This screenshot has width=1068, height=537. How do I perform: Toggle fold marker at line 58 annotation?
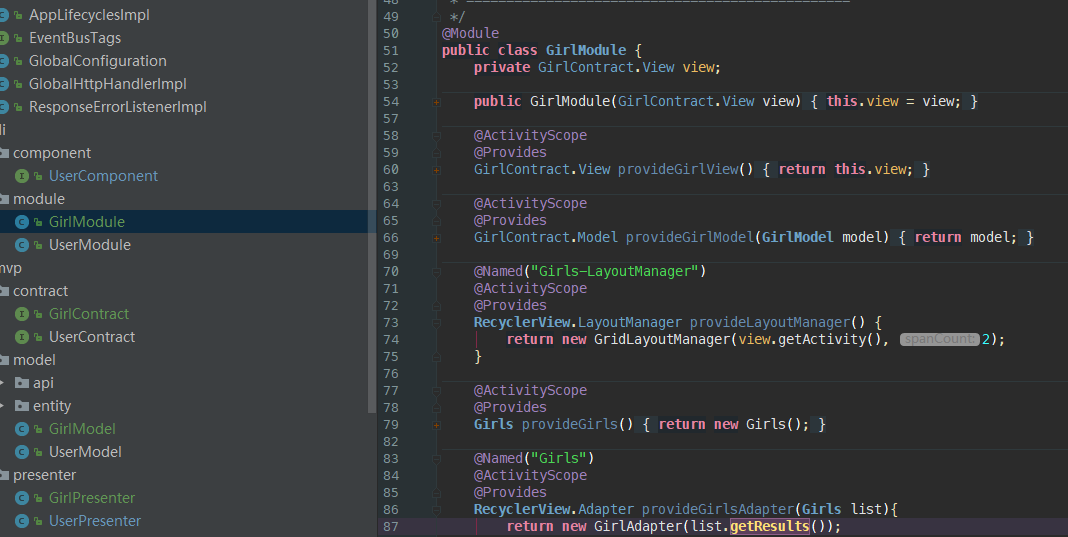(436, 136)
